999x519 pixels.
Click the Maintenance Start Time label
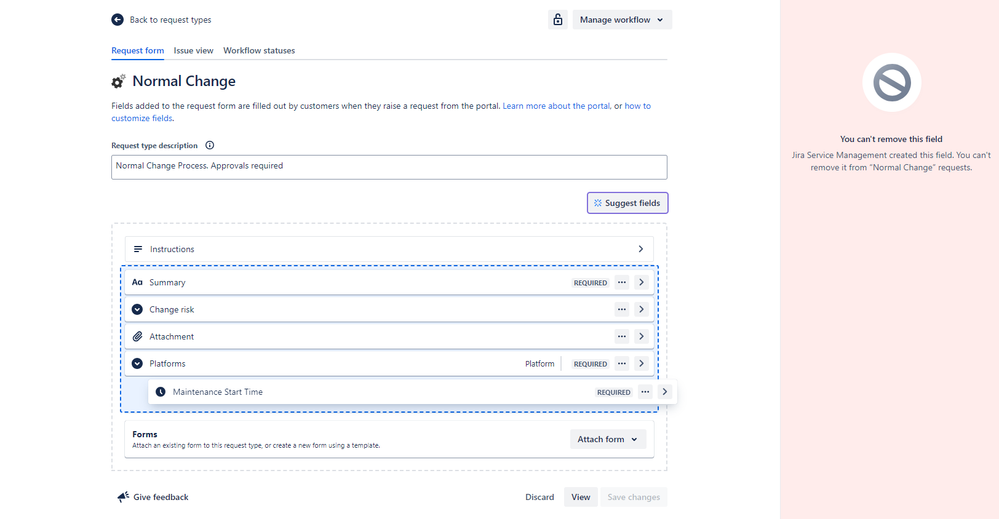click(217, 392)
